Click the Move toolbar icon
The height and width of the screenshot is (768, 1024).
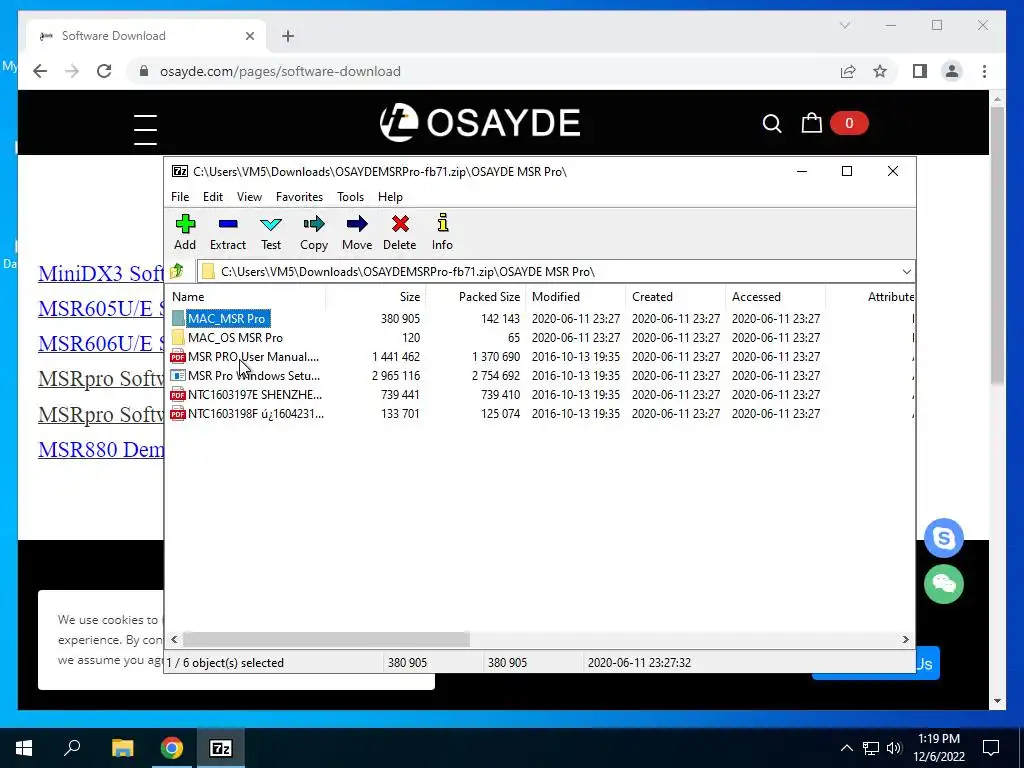tap(357, 225)
